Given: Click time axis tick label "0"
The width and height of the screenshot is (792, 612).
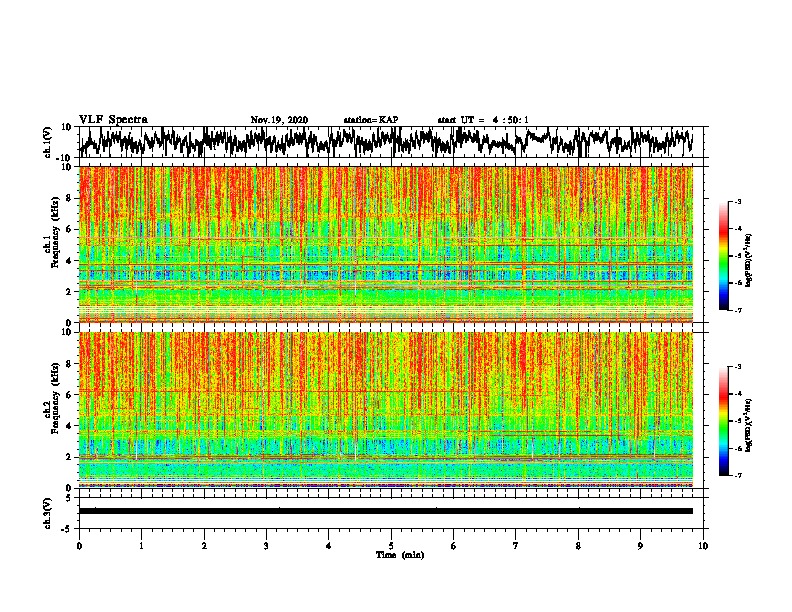Looking at the screenshot, I should (79, 546).
